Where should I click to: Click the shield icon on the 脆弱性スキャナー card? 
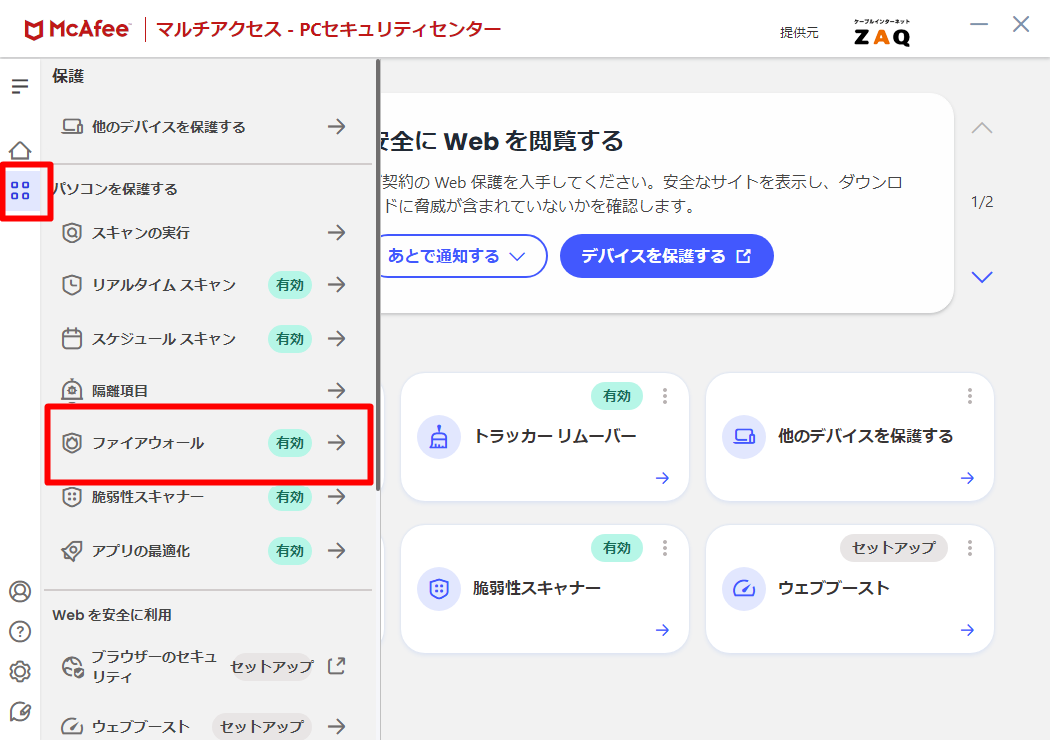pos(439,589)
